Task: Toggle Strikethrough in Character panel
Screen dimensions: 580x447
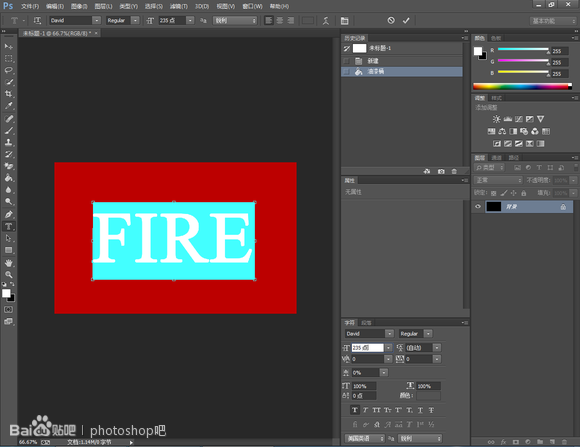Action: coord(431,410)
